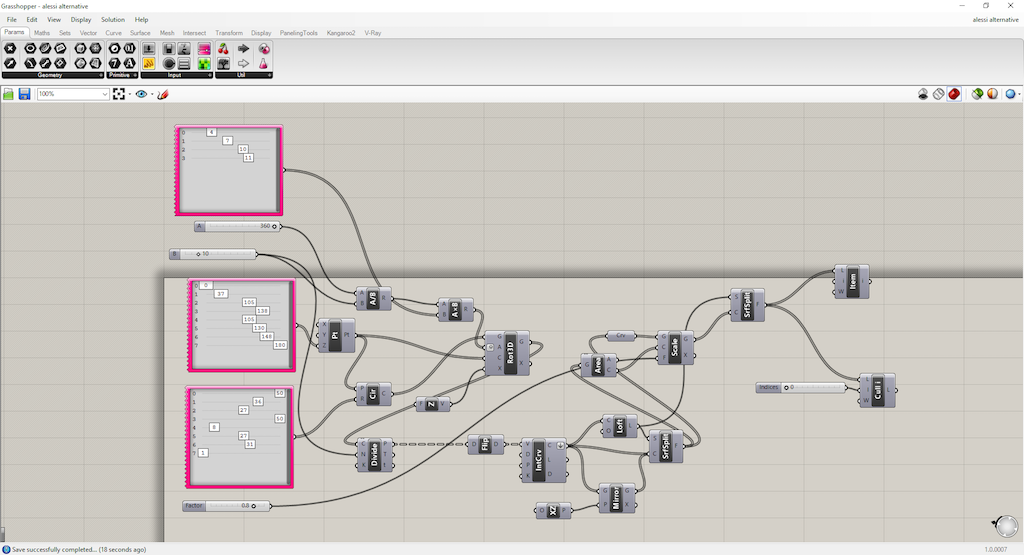Toggle wireframe preview mode
The height and width of the screenshot is (555, 1024).
(x=938, y=94)
